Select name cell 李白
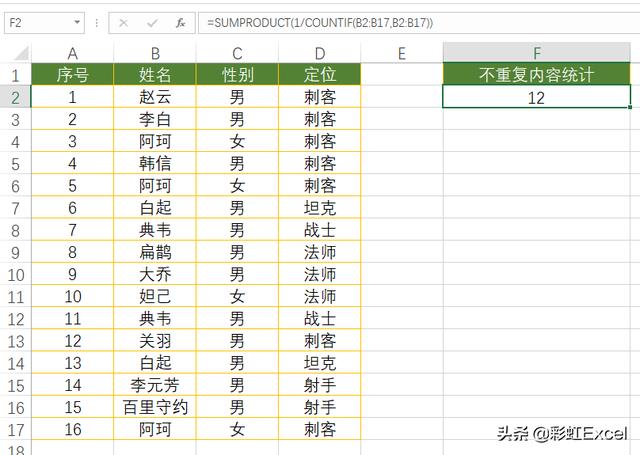This screenshot has height=455, width=640. pyautogui.click(x=155, y=119)
